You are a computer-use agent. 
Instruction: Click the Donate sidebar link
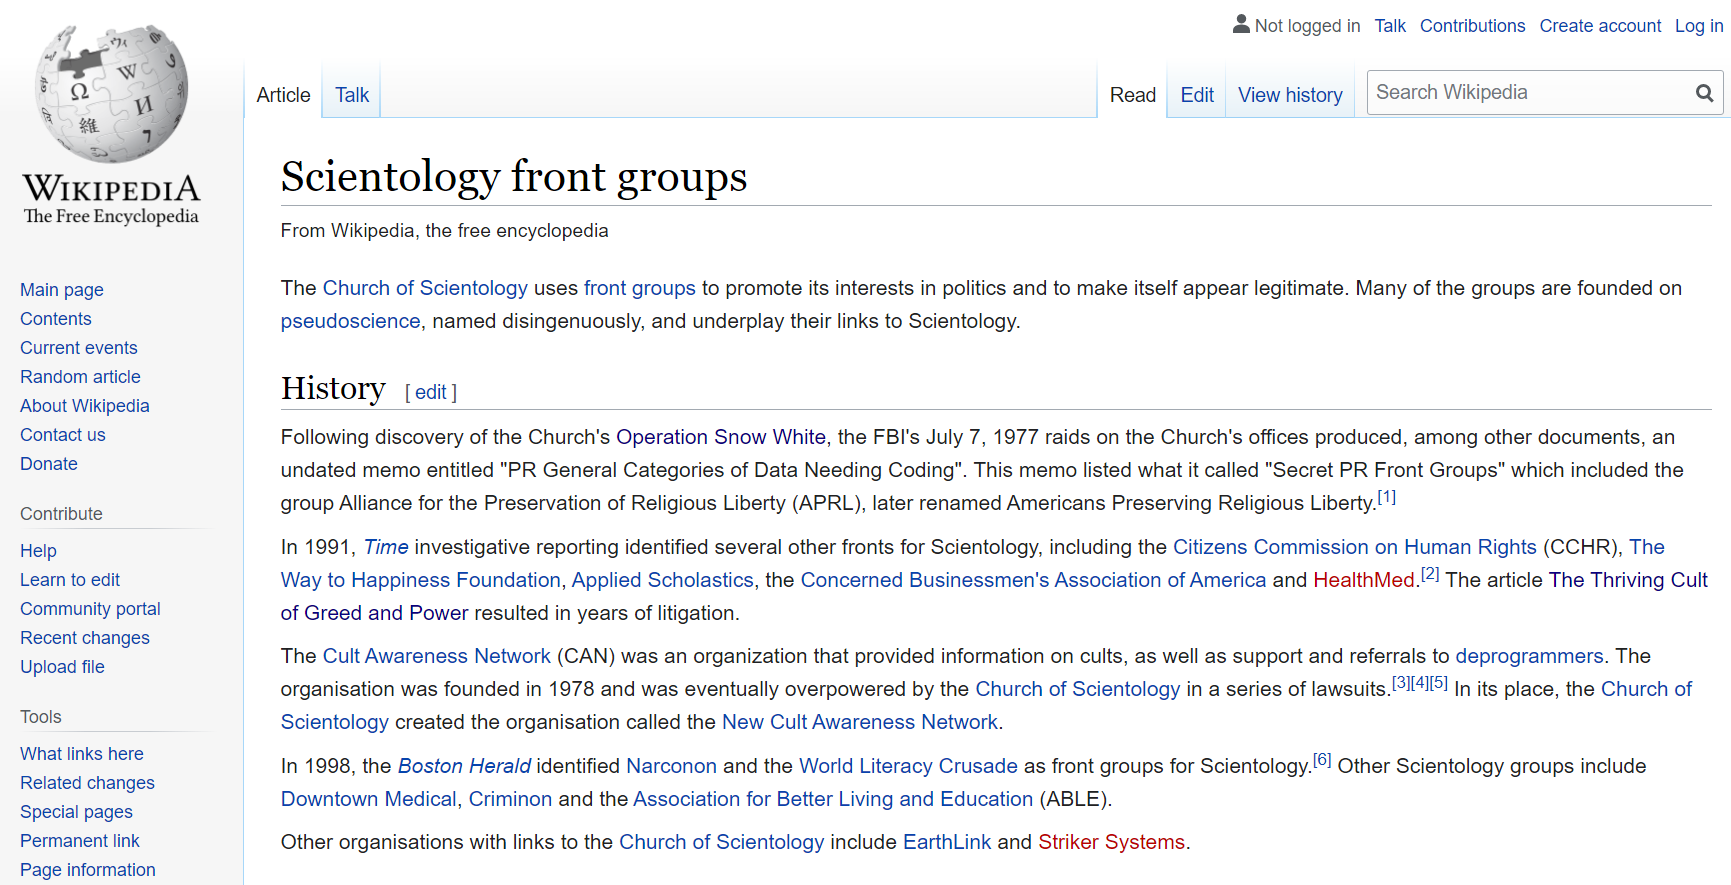49,464
